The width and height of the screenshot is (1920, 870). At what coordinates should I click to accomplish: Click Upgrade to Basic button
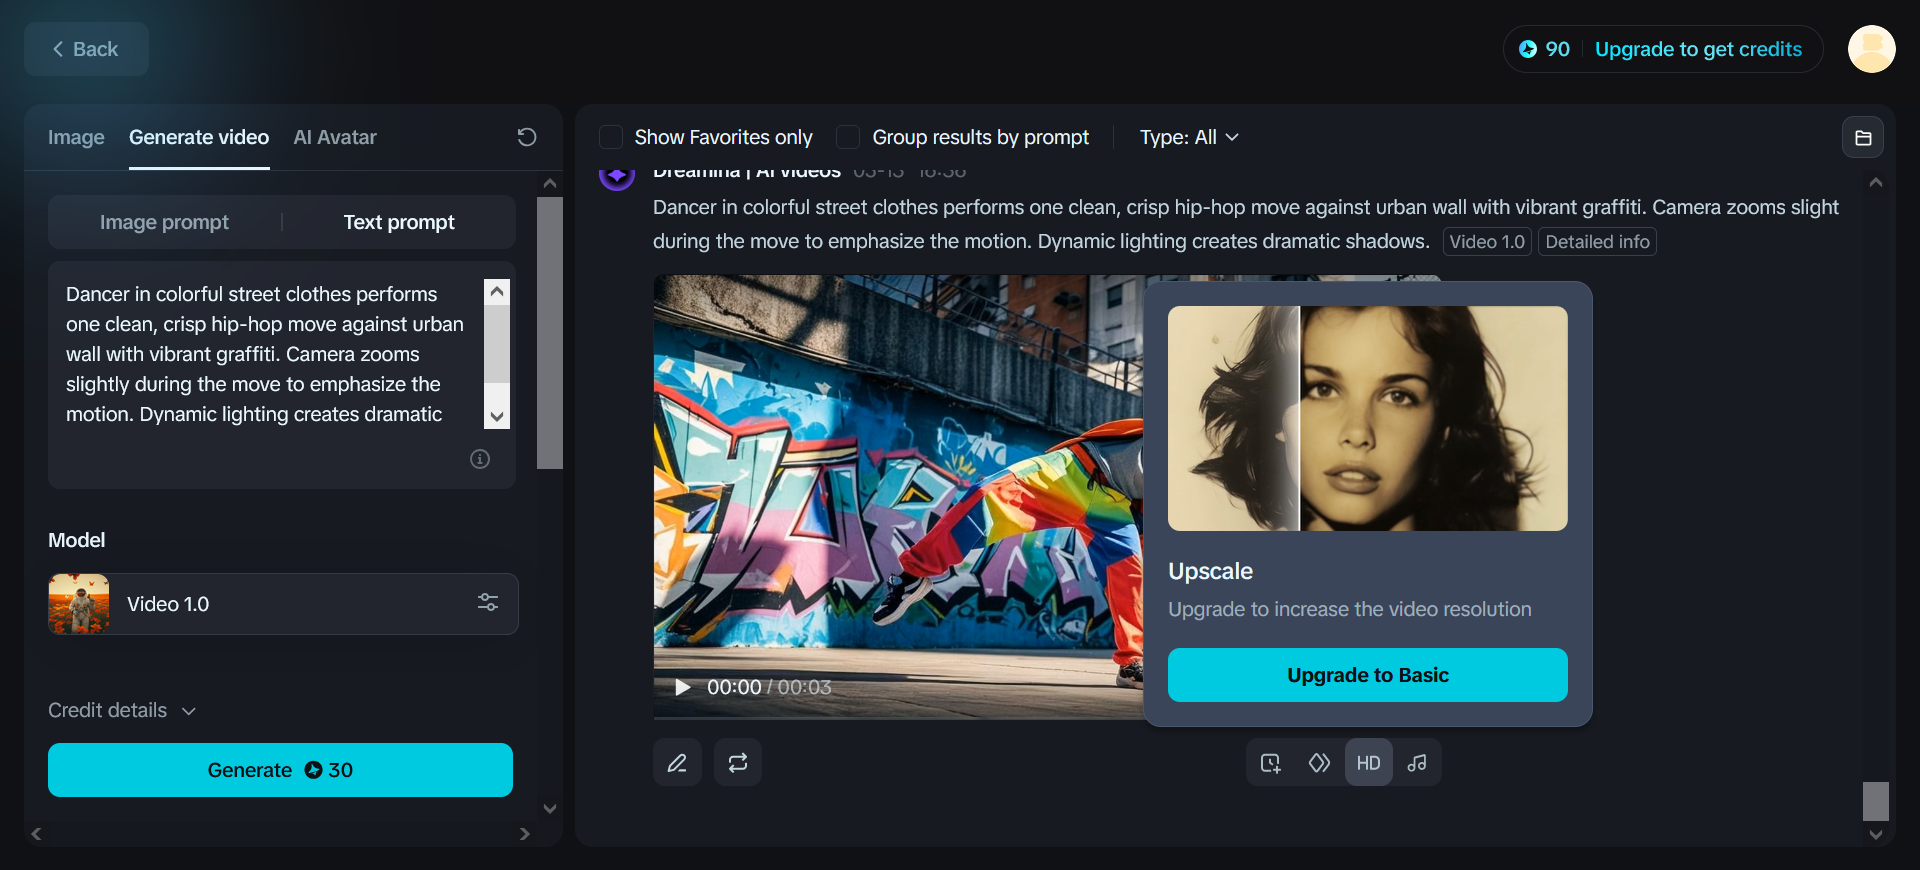(x=1368, y=675)
